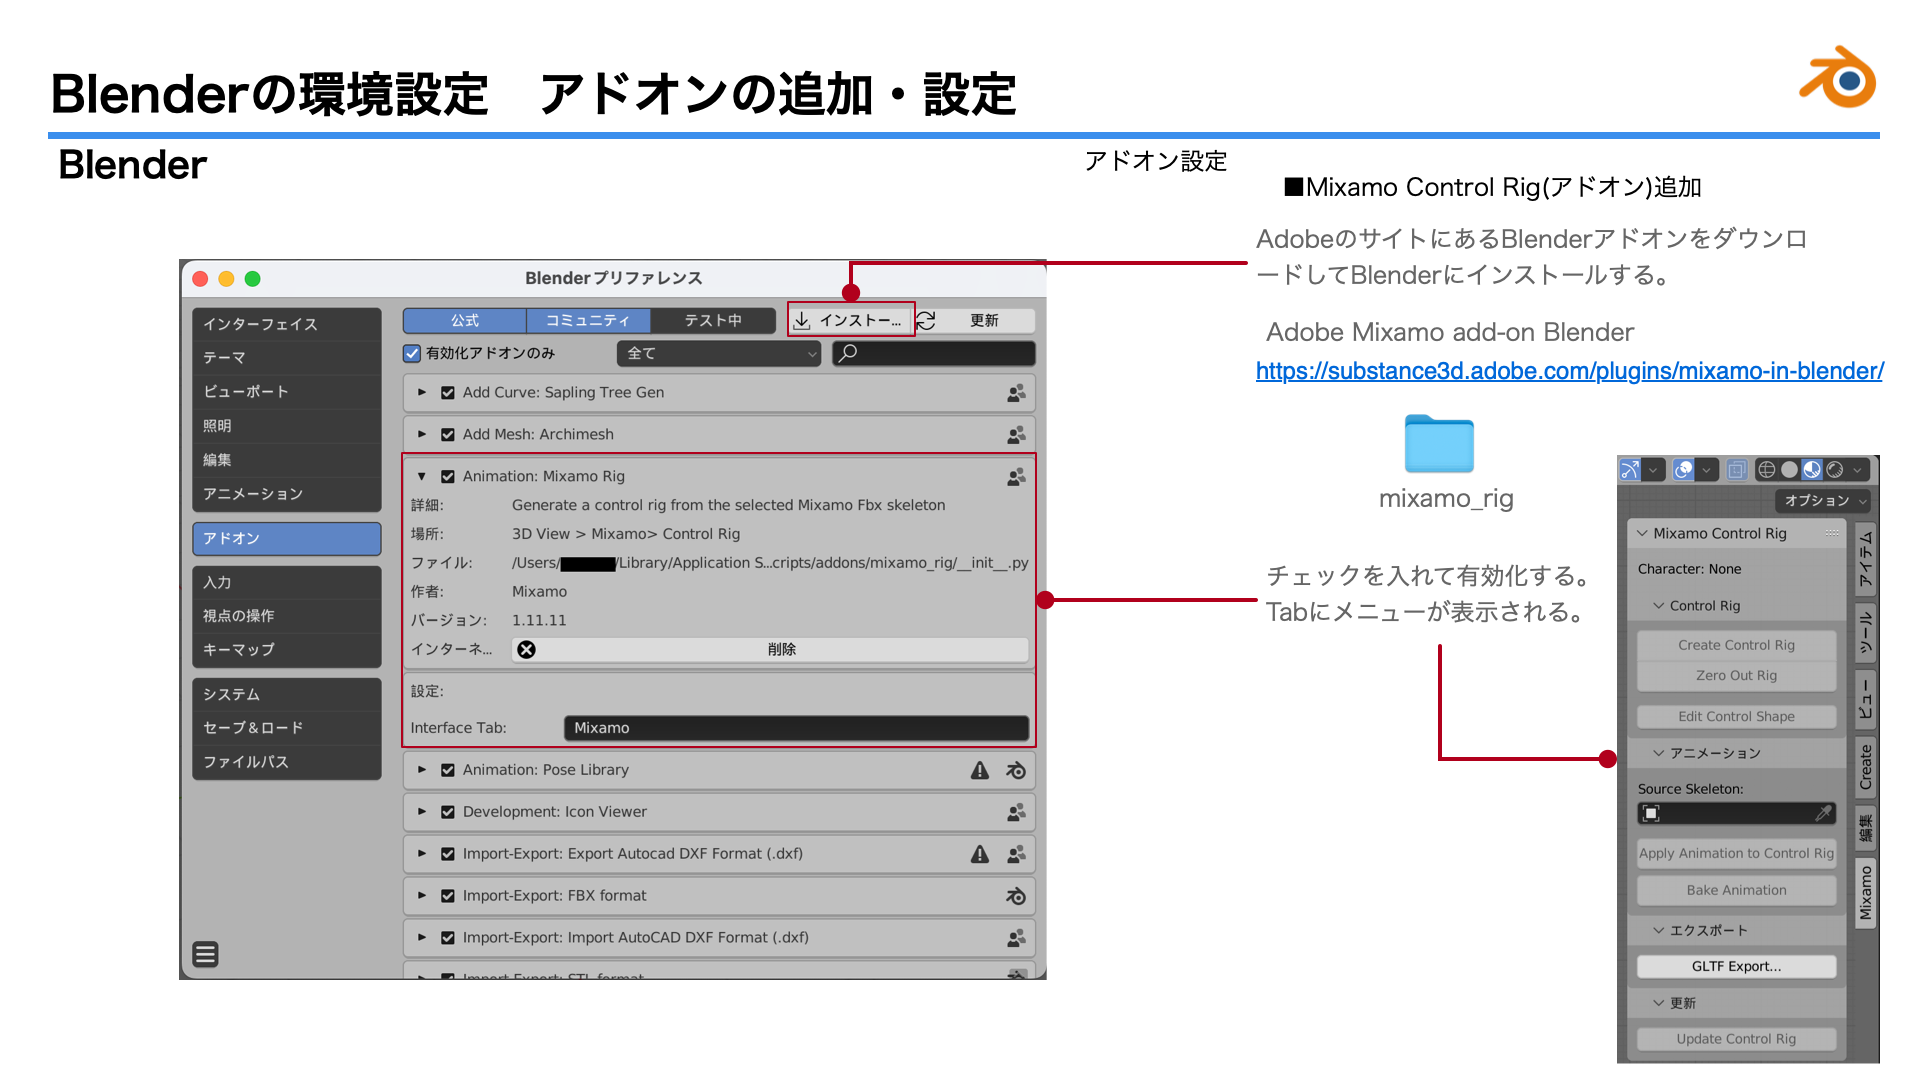
Task: Open the アドオン preferences section
Action: 286,538
